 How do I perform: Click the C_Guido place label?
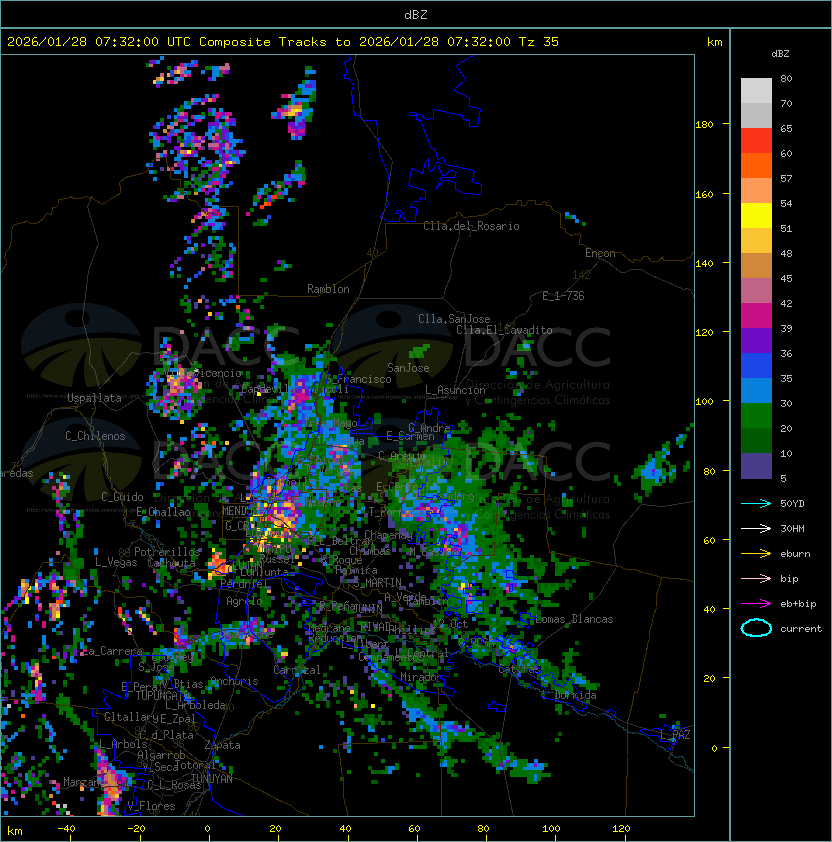tap(122, 497)
